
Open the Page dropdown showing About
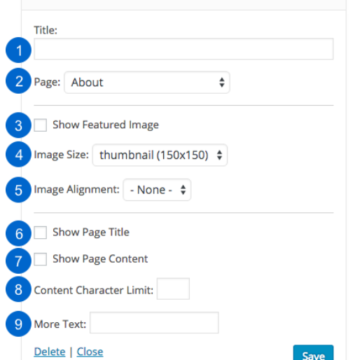click(x=147, y=82)
